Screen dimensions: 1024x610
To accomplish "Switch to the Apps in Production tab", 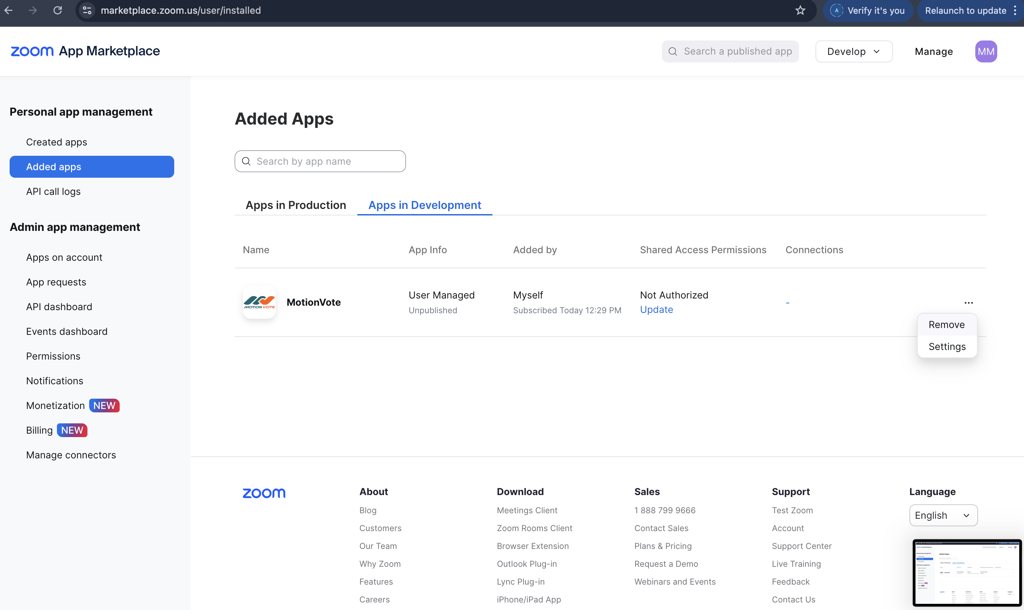I will click(x=296, y=205).
